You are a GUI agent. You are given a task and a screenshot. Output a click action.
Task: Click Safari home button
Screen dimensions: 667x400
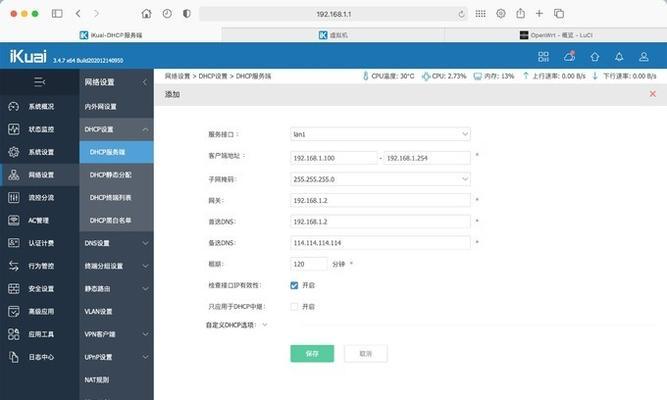click(x=146, y=14)
